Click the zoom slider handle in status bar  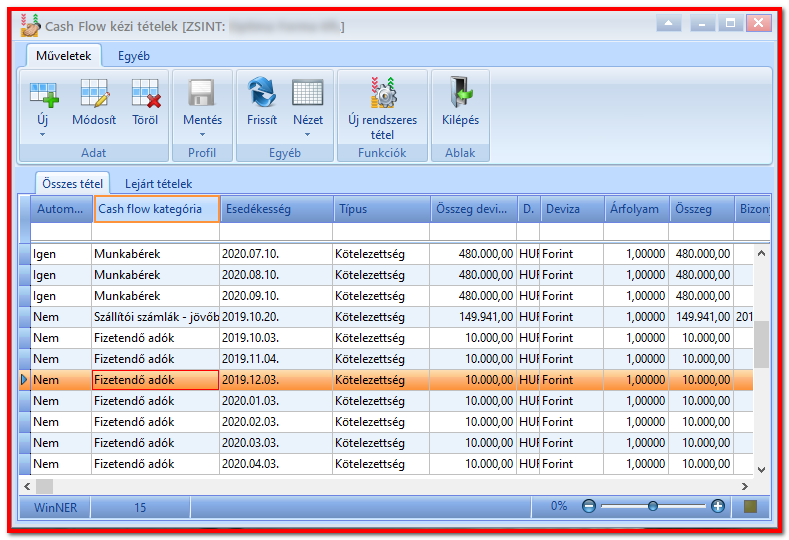[653, 506]
